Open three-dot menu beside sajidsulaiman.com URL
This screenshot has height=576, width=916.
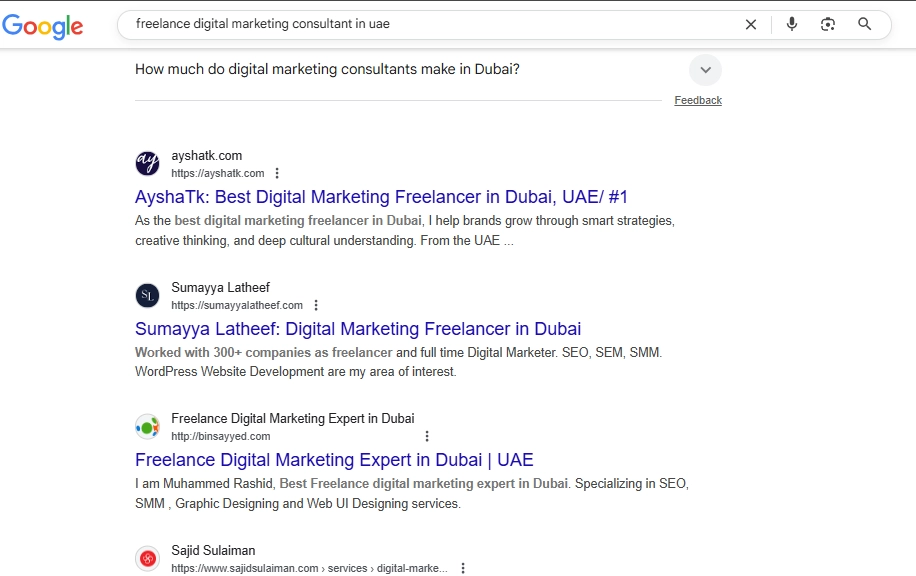click(463, 568)
